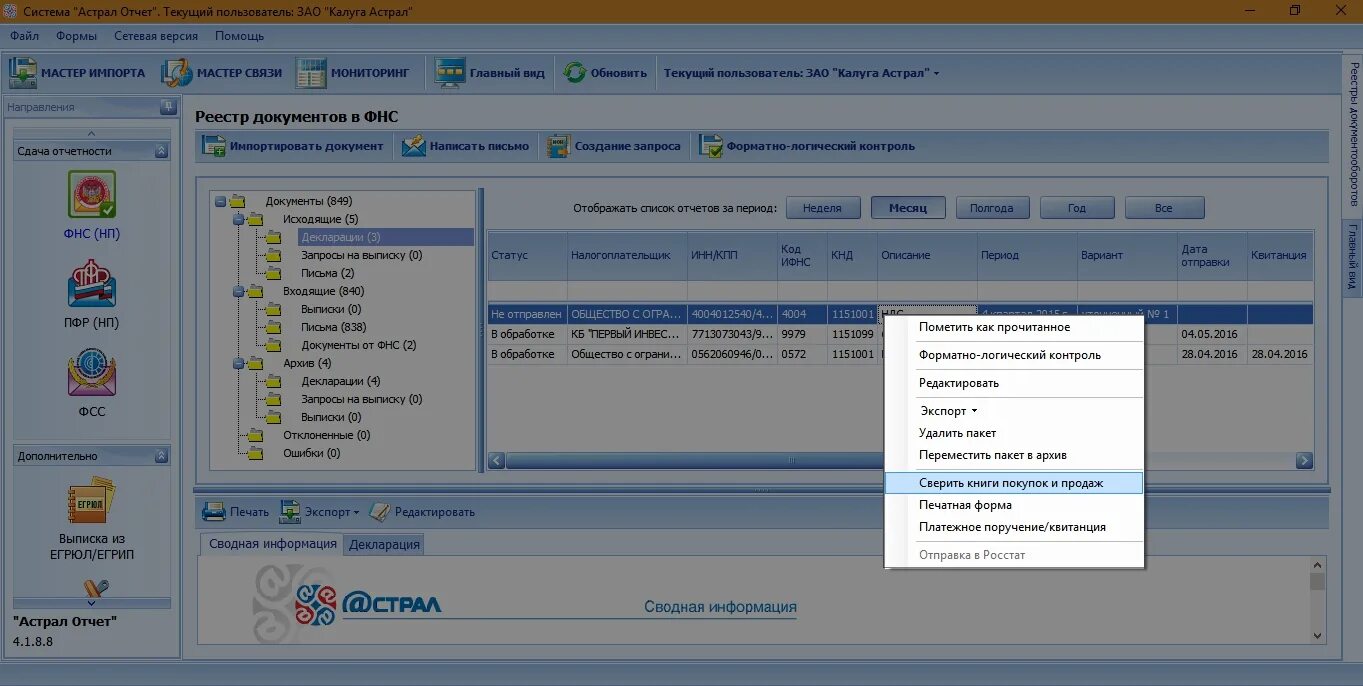Screen dimensions: 1363x686
Task: Run Форматно-логический контроль from toolbar
Action: pos(807,146)
